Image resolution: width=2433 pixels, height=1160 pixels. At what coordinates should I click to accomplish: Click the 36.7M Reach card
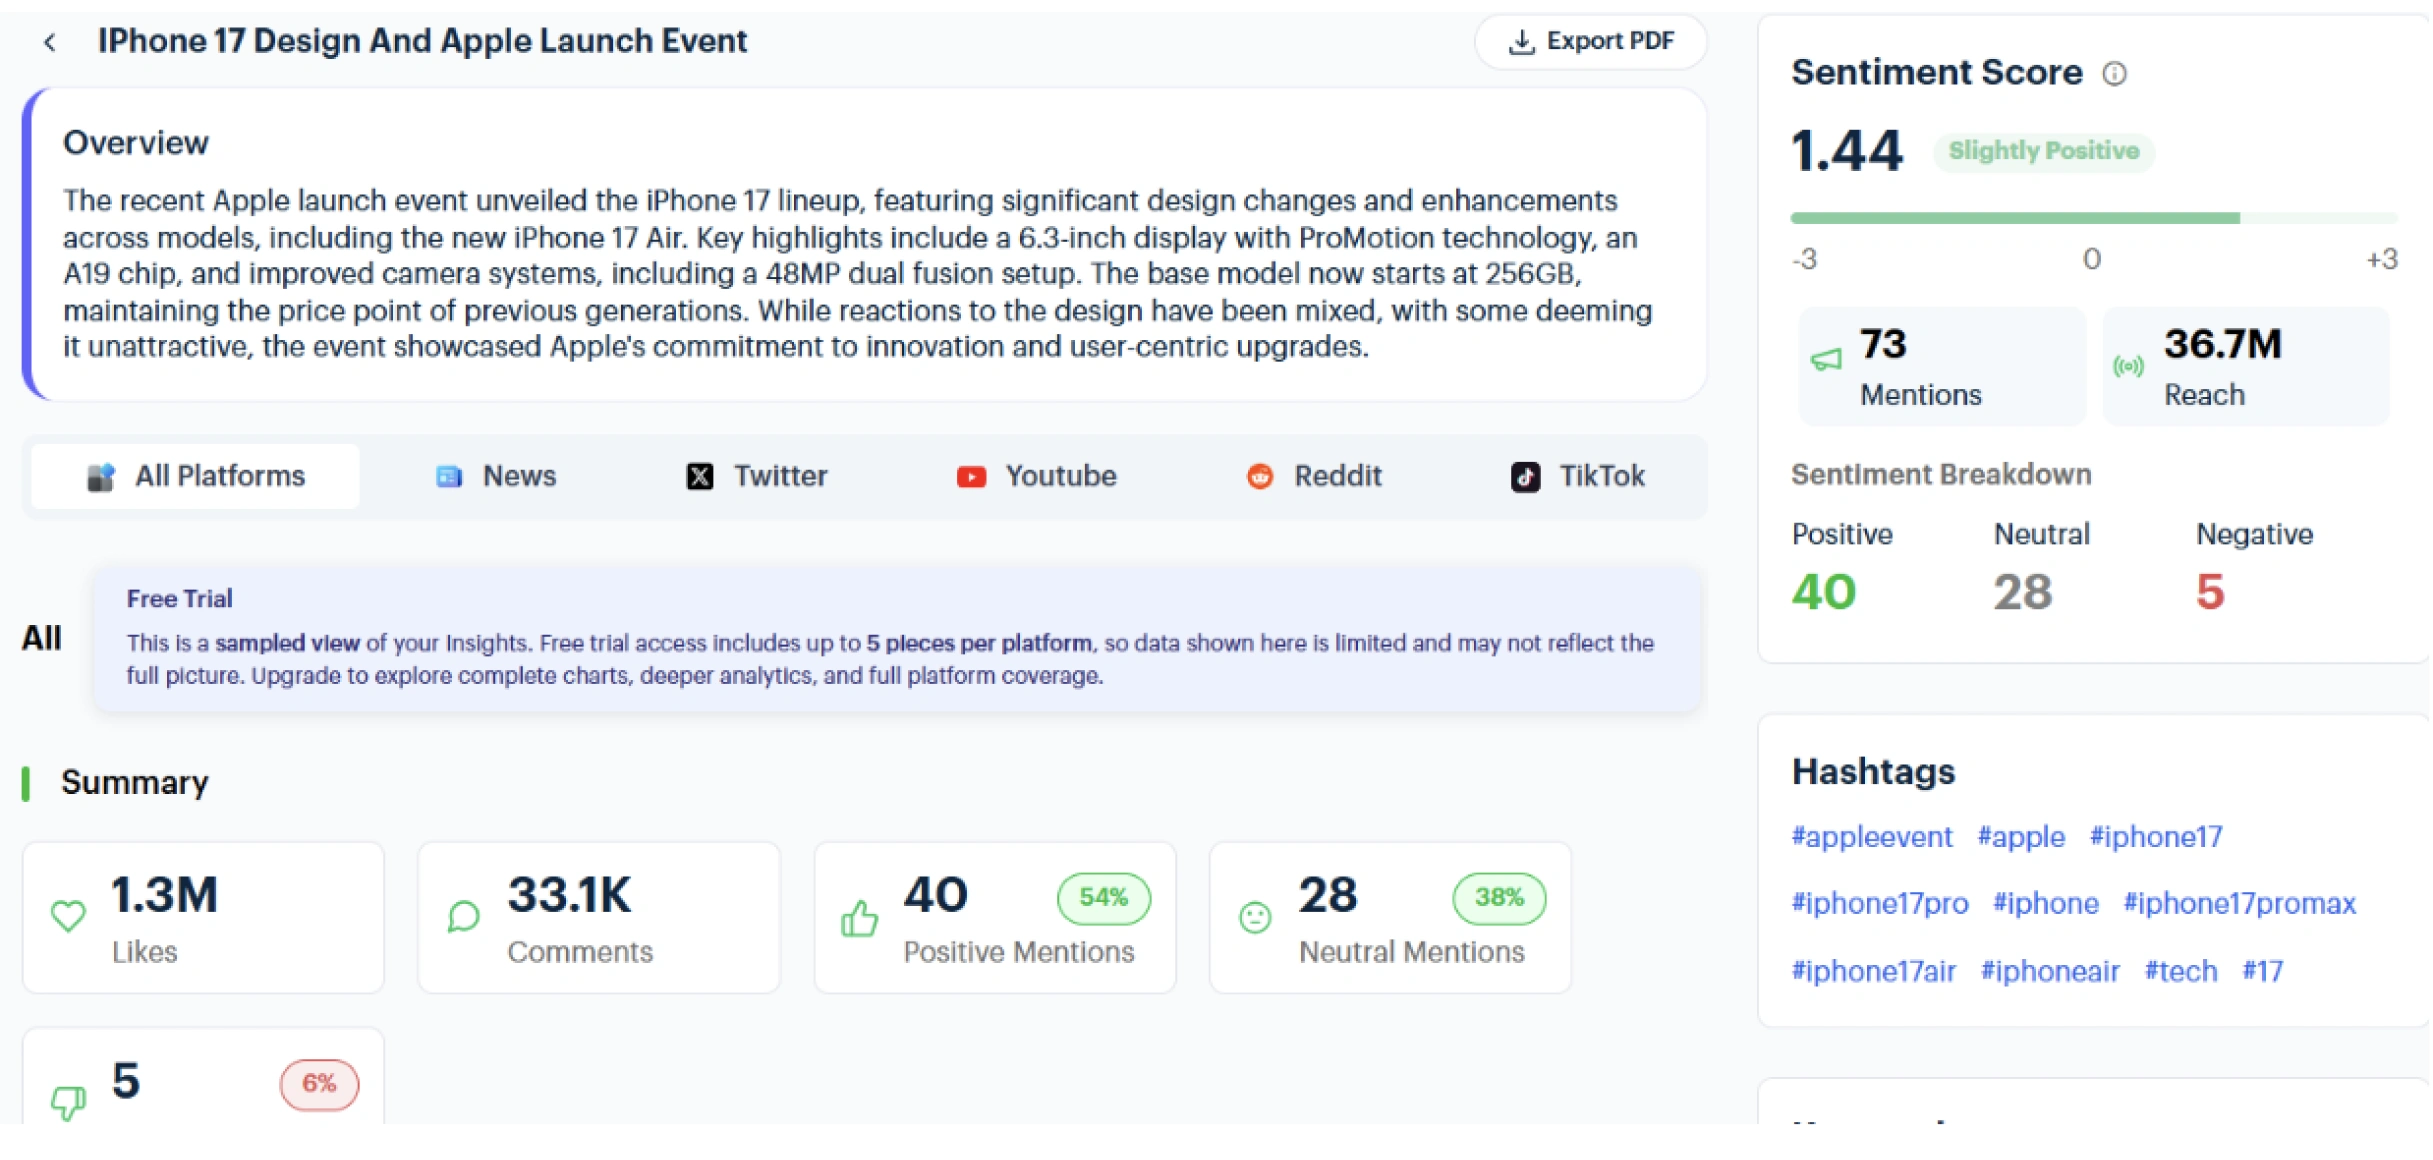coord(2246,367)
